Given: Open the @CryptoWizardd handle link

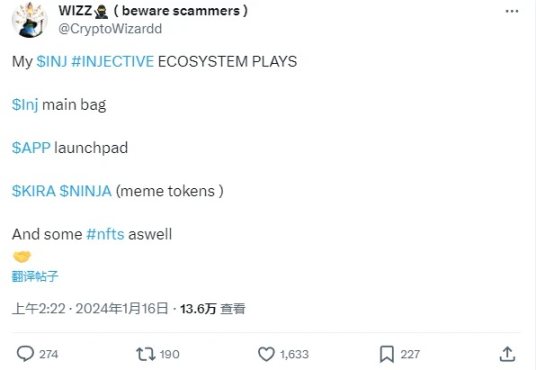Looking at the screenshot, I should [110, 29].
